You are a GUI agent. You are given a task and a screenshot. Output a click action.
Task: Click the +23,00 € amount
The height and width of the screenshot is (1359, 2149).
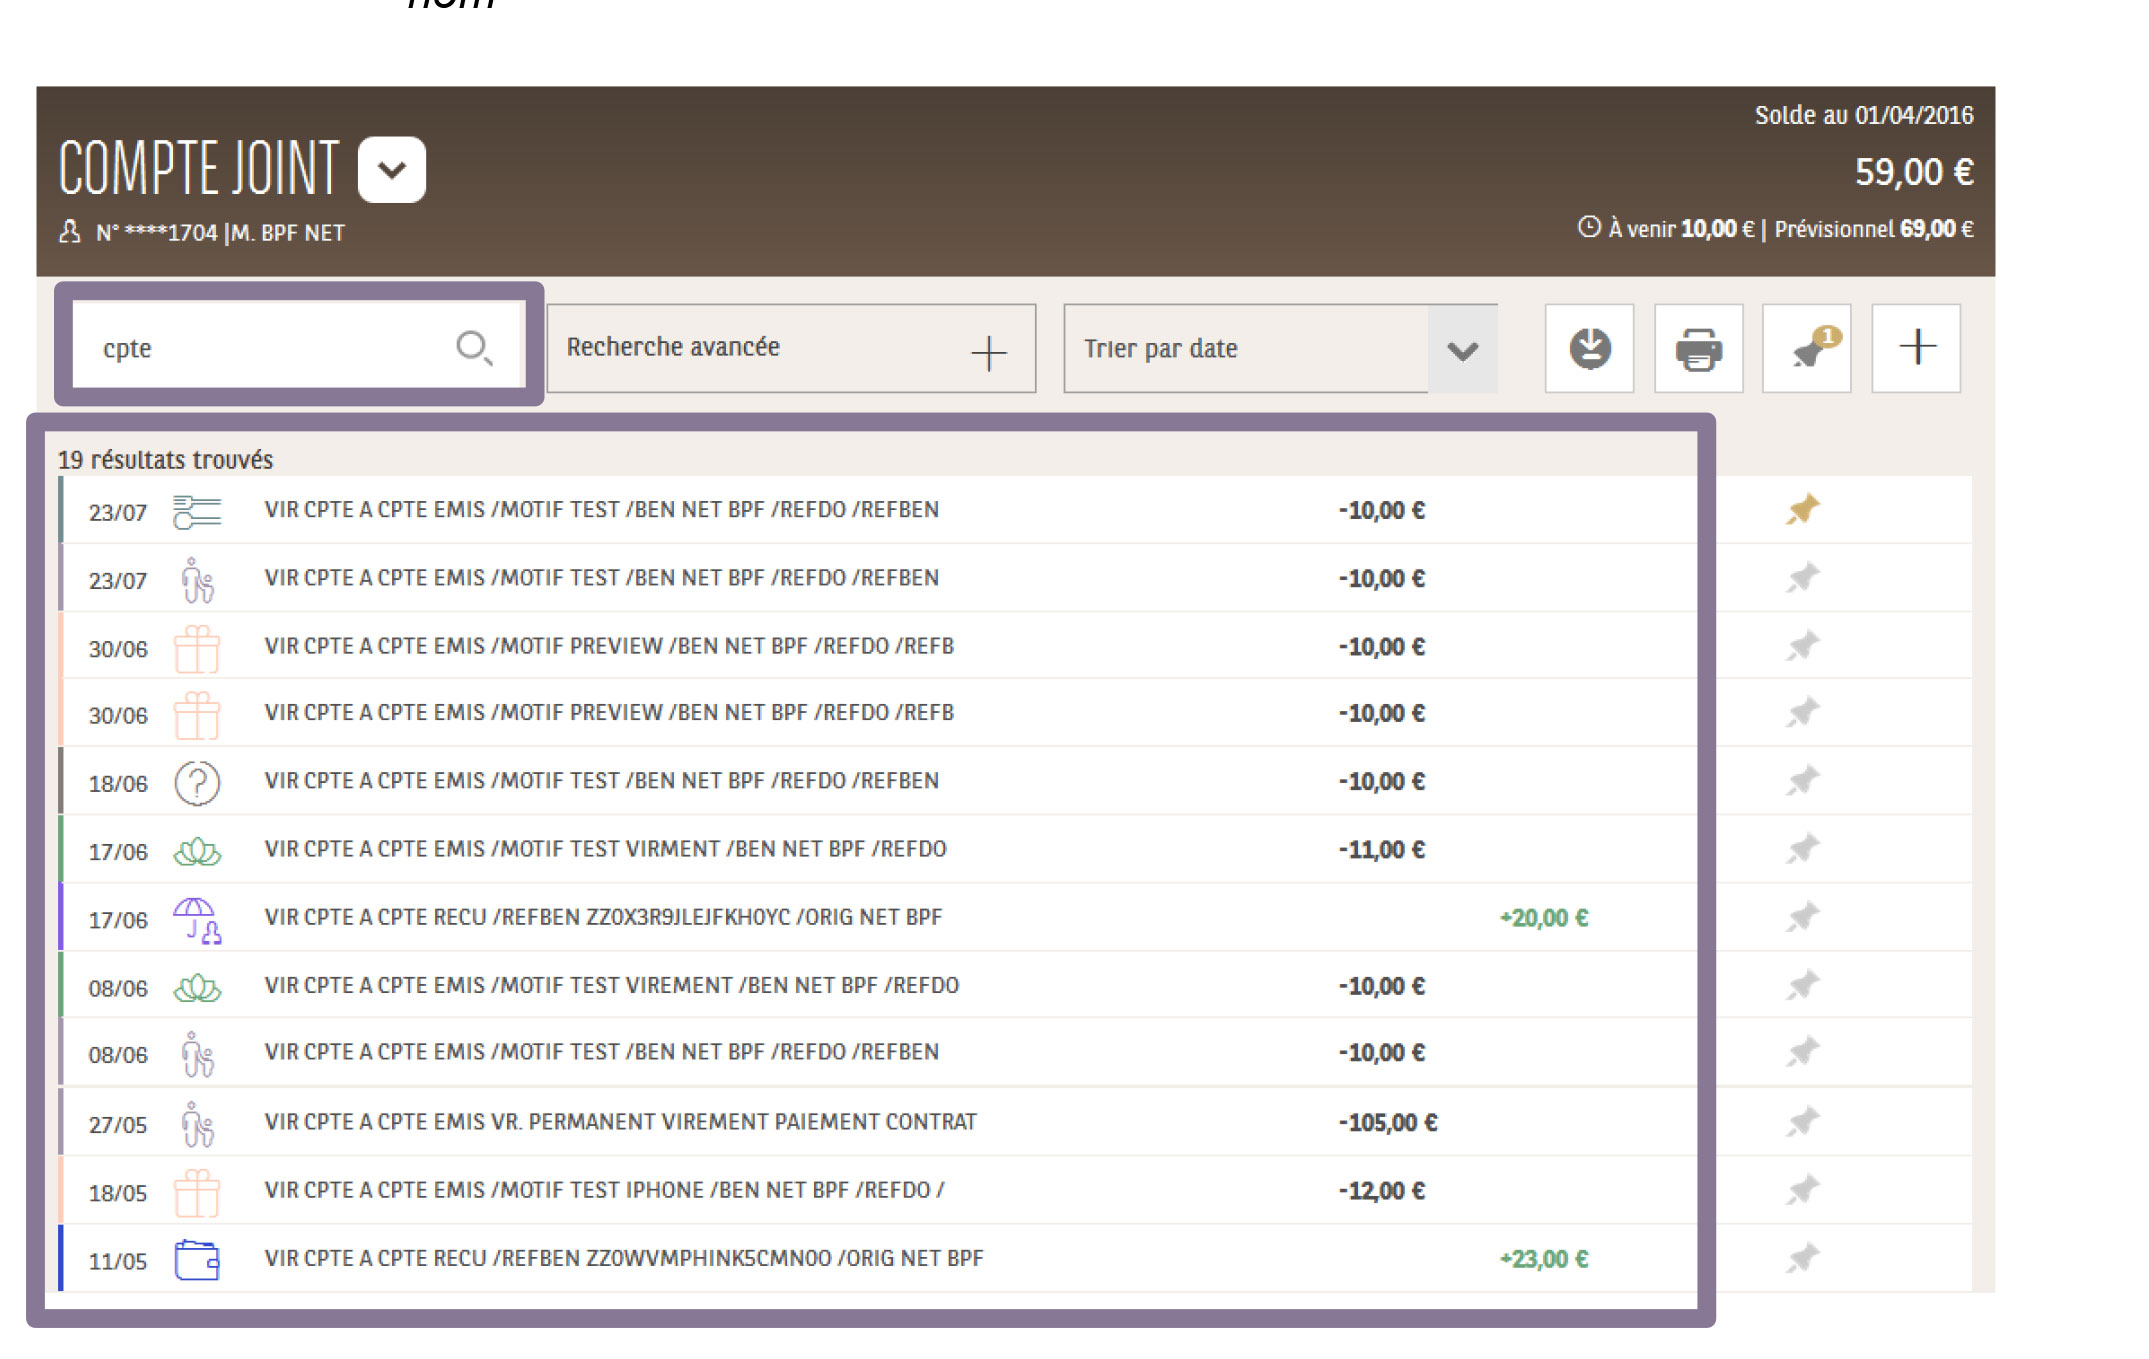click(x=1543, y=1259)
